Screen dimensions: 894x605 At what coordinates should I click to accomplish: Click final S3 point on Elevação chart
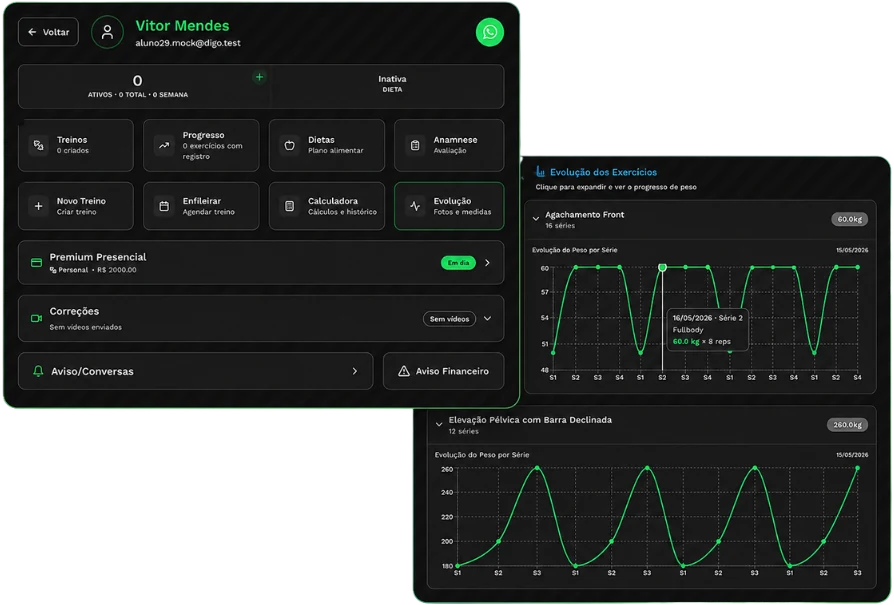(858, 468)
